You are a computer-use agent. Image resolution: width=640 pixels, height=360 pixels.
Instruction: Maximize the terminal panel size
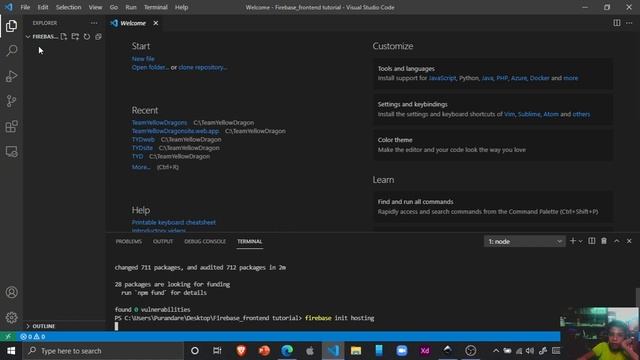pos(616,241)
